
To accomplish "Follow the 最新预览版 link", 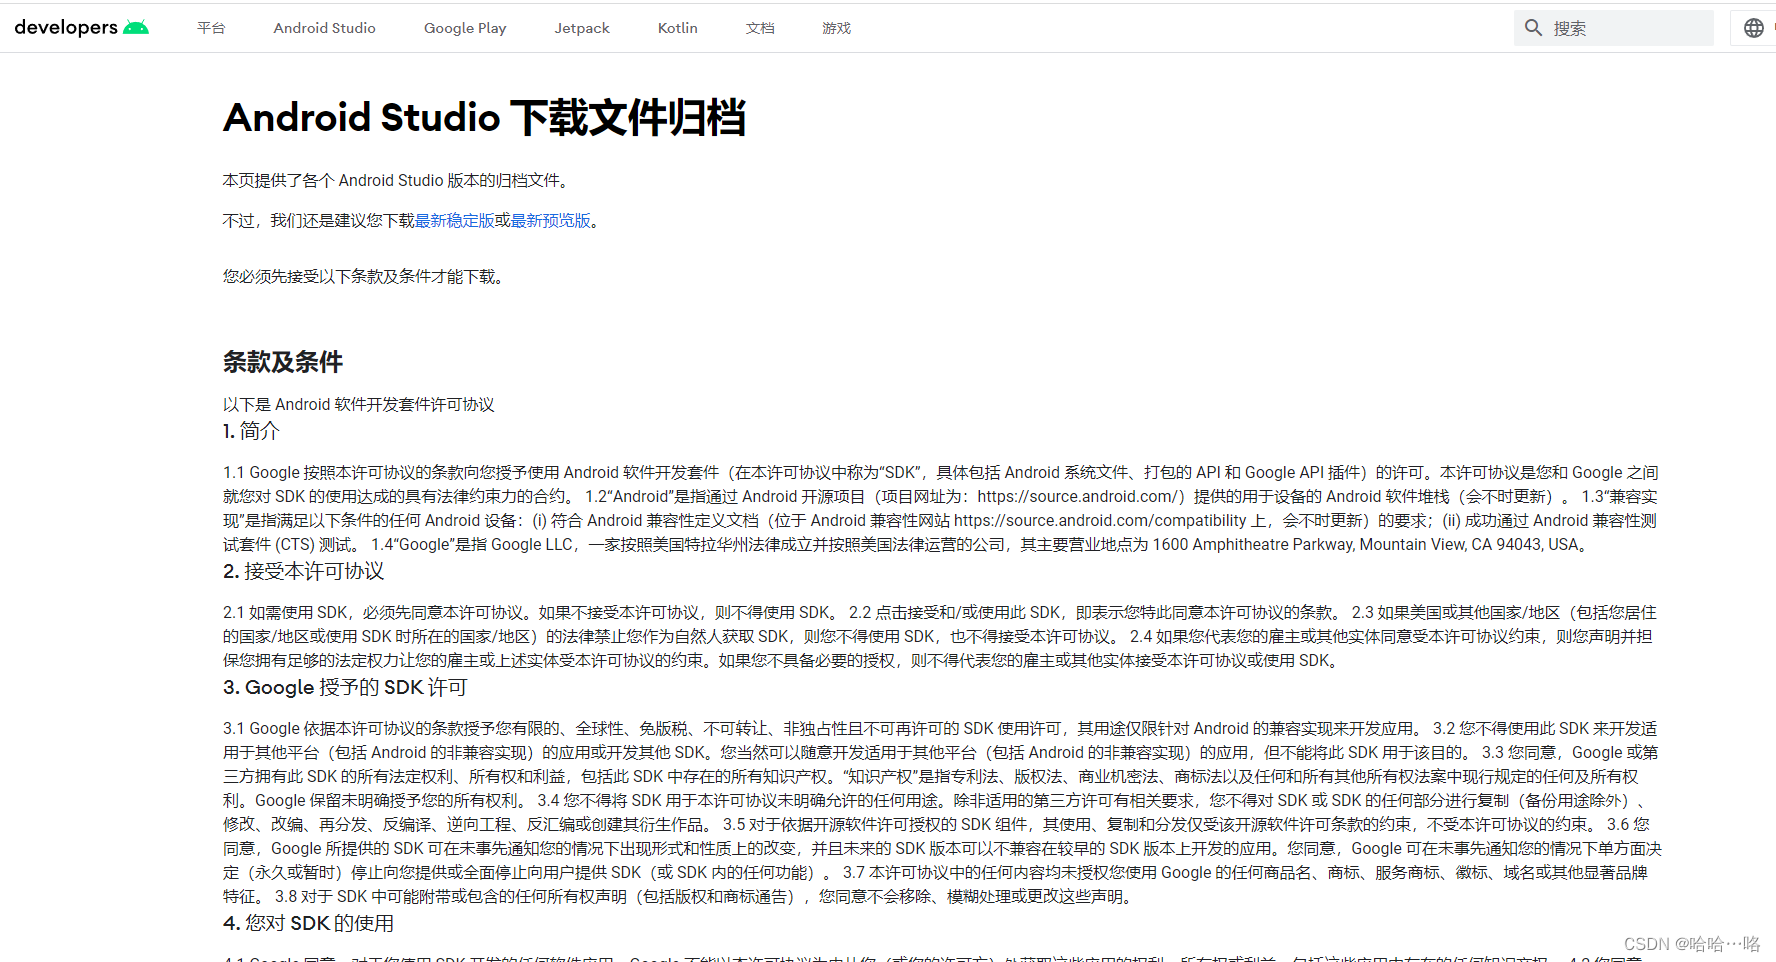I will click(550, 221).
